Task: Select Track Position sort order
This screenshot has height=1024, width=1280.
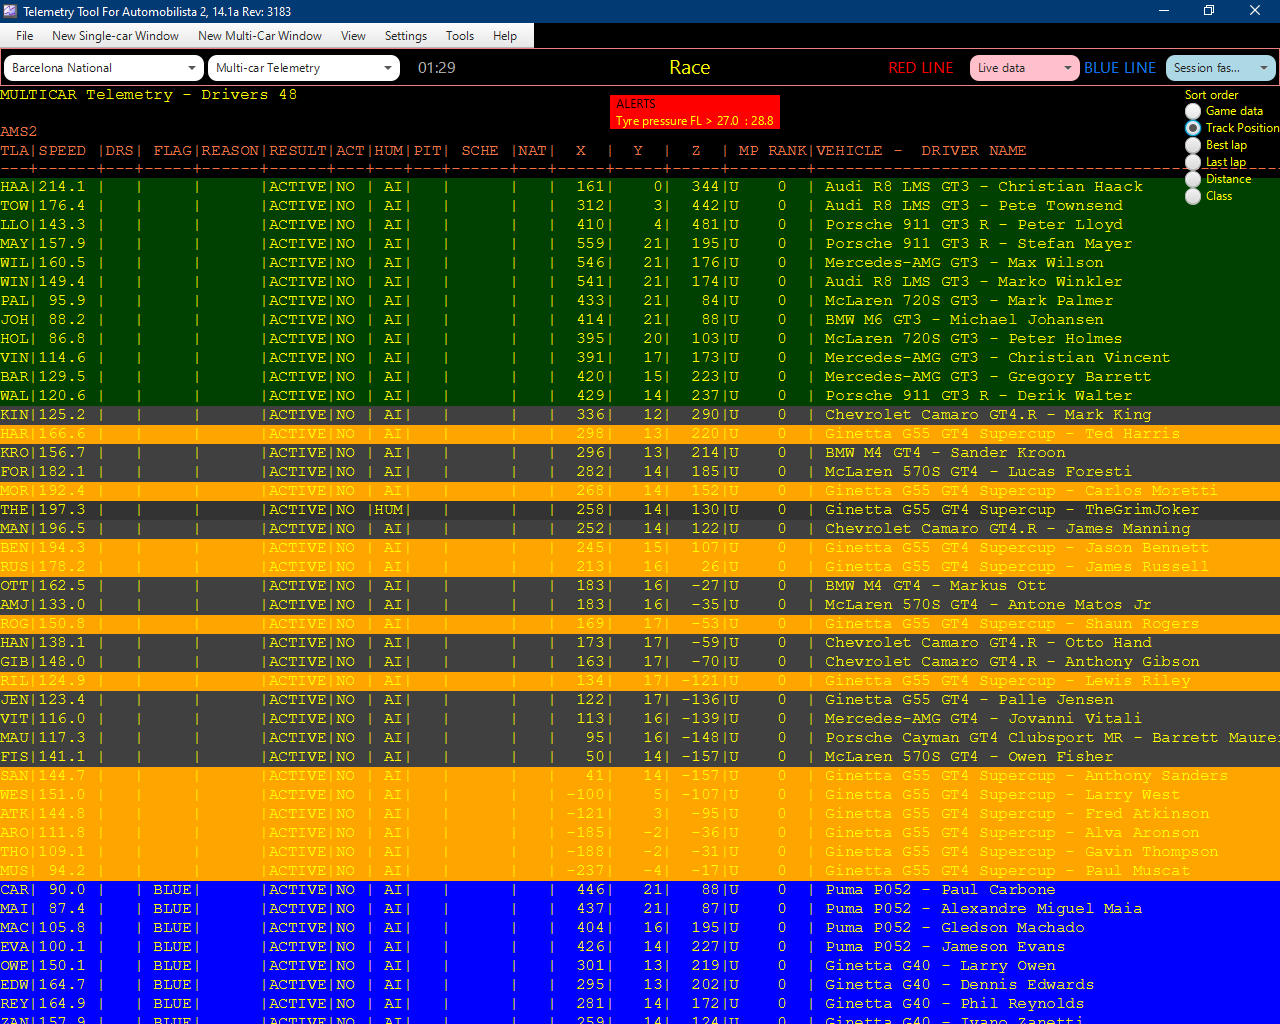Action: [1232, 128]
